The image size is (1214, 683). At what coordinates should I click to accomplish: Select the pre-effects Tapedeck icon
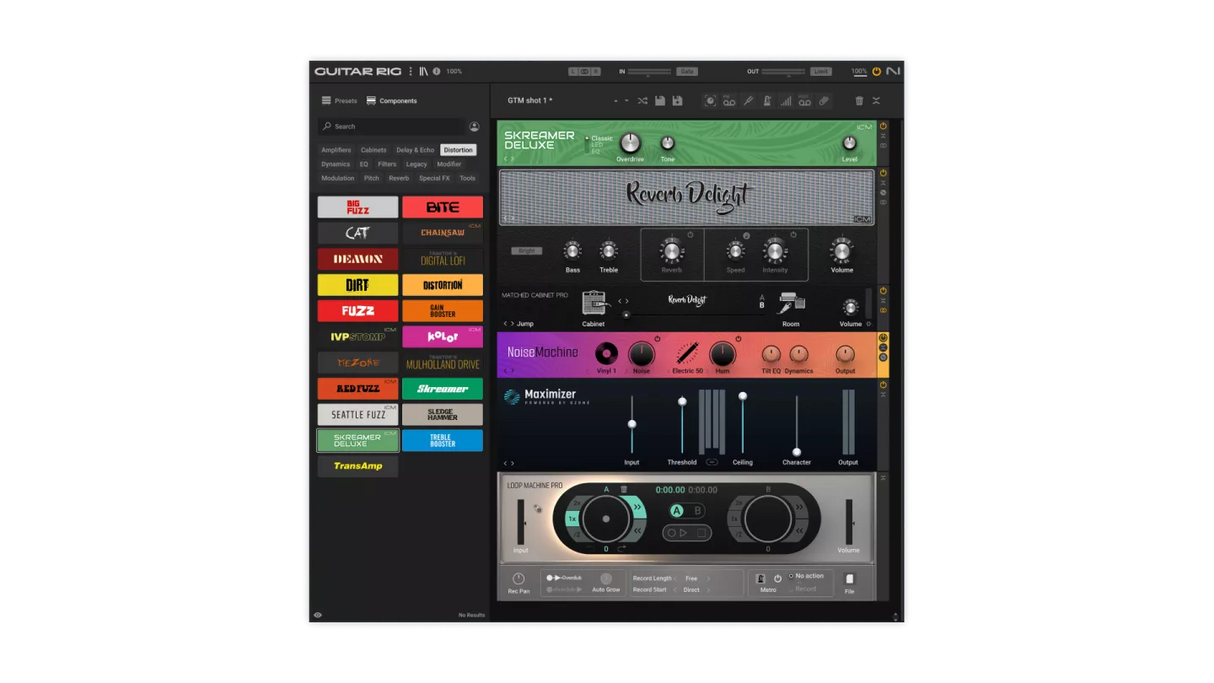730,100
